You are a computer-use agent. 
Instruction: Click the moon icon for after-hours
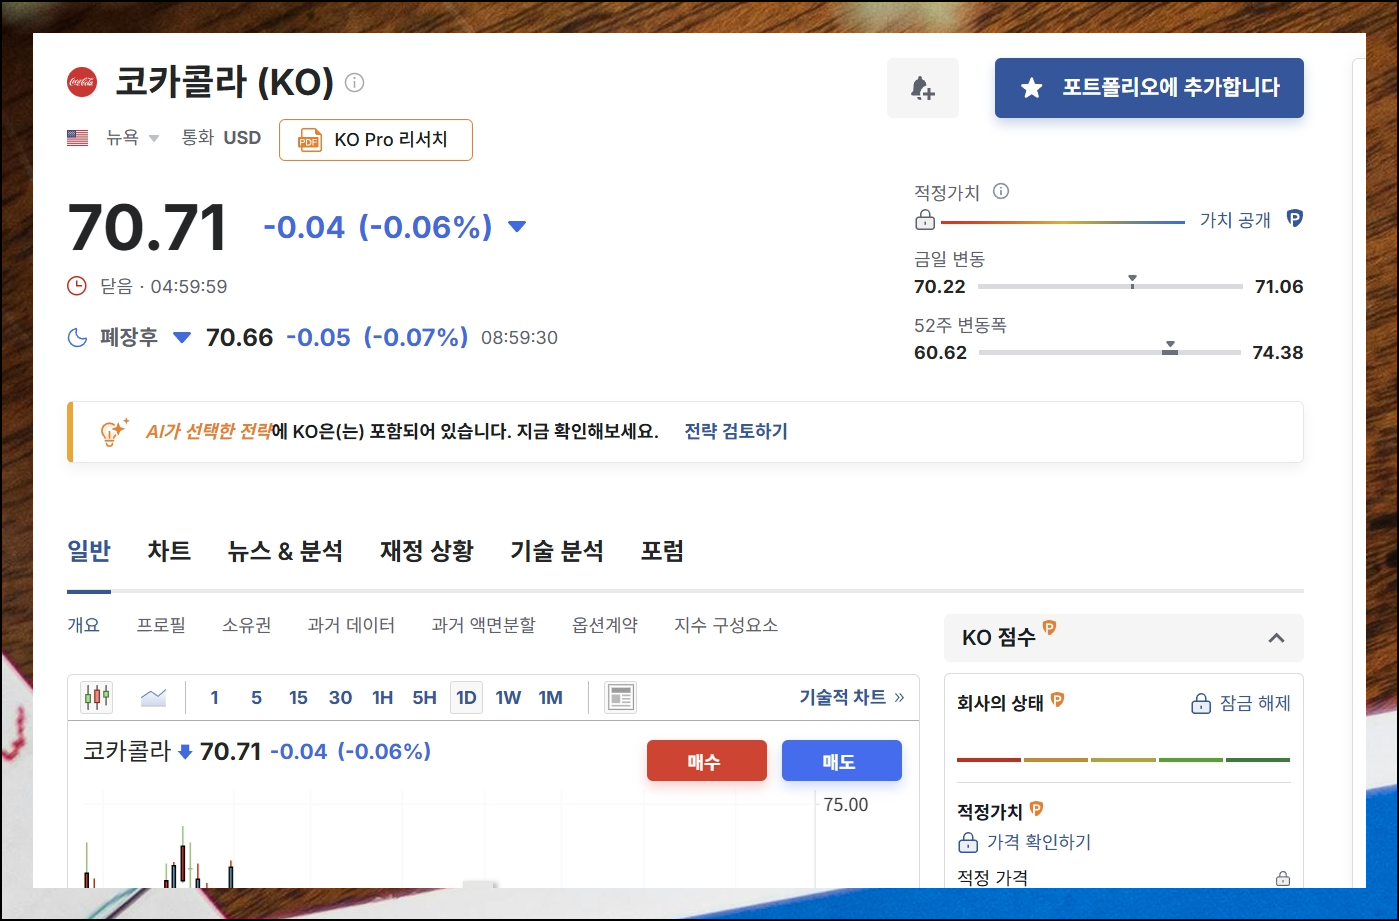pyautogui.click(x=77, y=338)
